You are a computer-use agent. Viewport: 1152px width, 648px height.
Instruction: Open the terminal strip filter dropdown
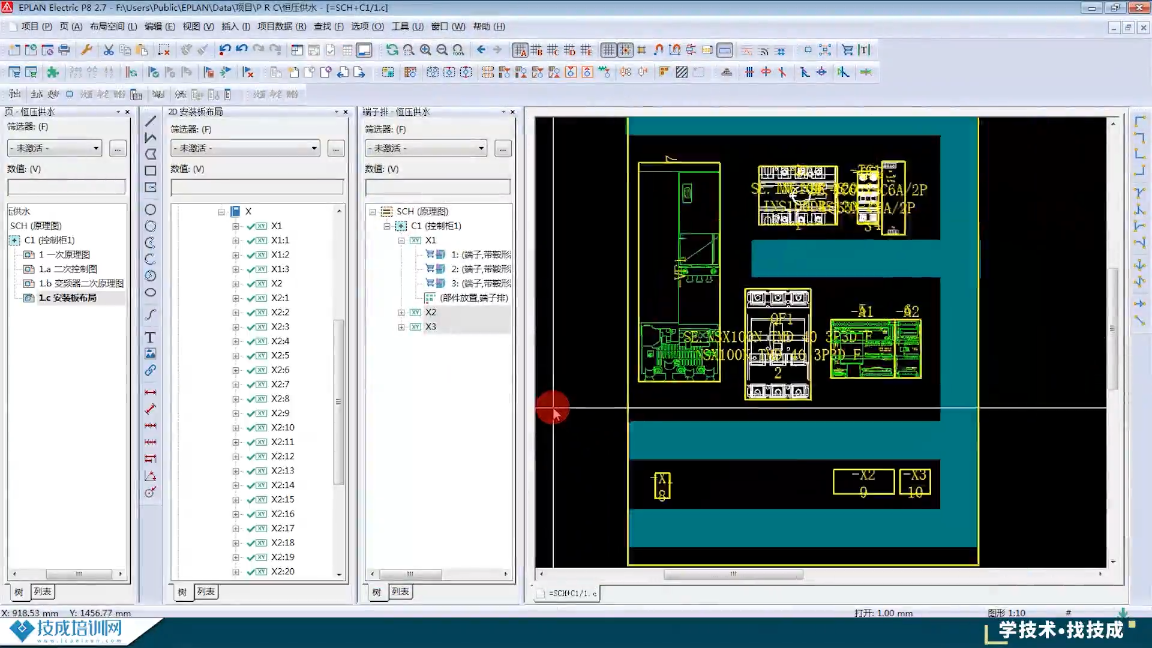(x=481, y=148)
